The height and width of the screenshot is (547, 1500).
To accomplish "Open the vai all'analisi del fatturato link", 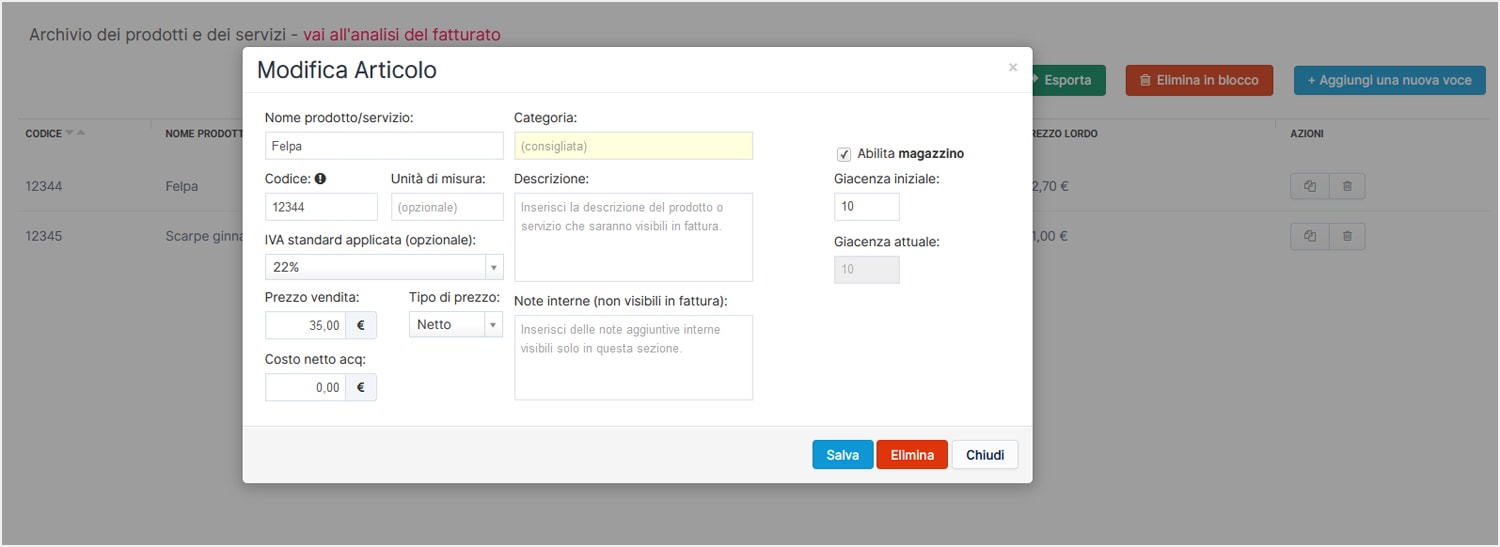I will pyautogui.click(x=402, y=34).
